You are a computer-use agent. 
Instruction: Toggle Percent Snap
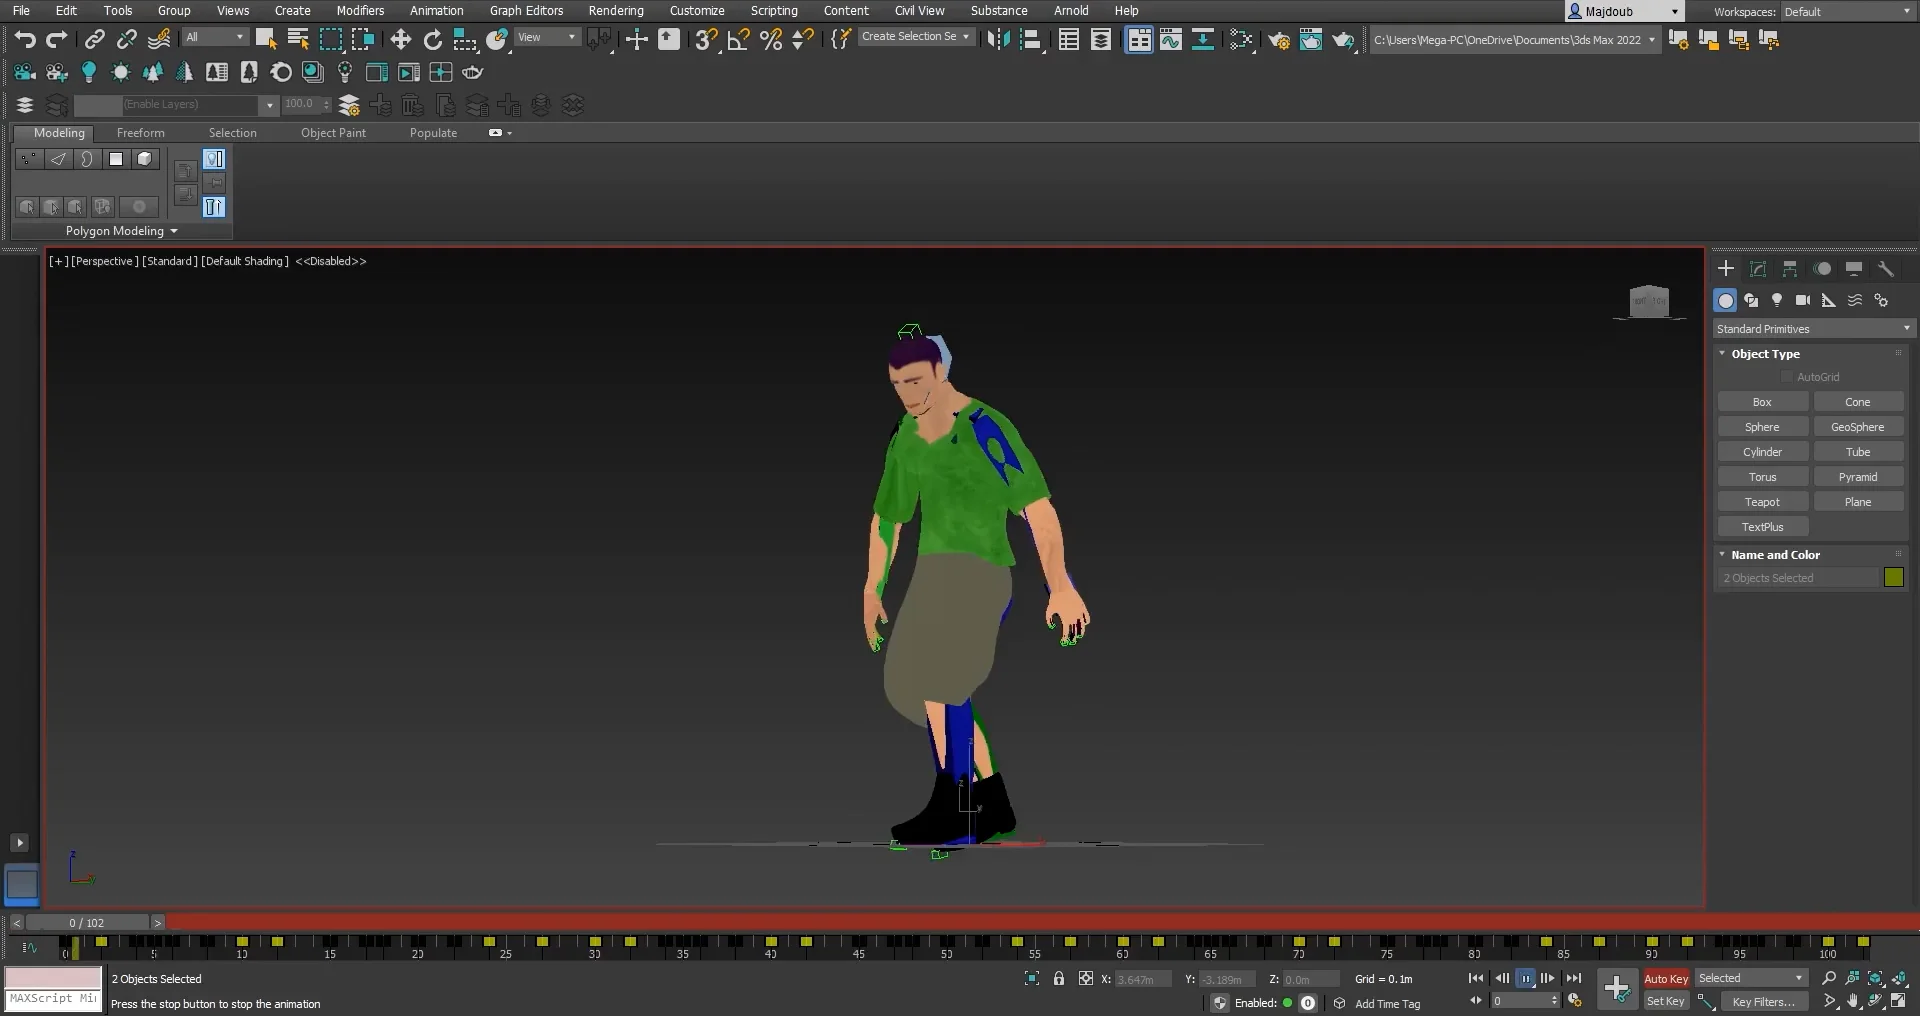coord(771,39)
